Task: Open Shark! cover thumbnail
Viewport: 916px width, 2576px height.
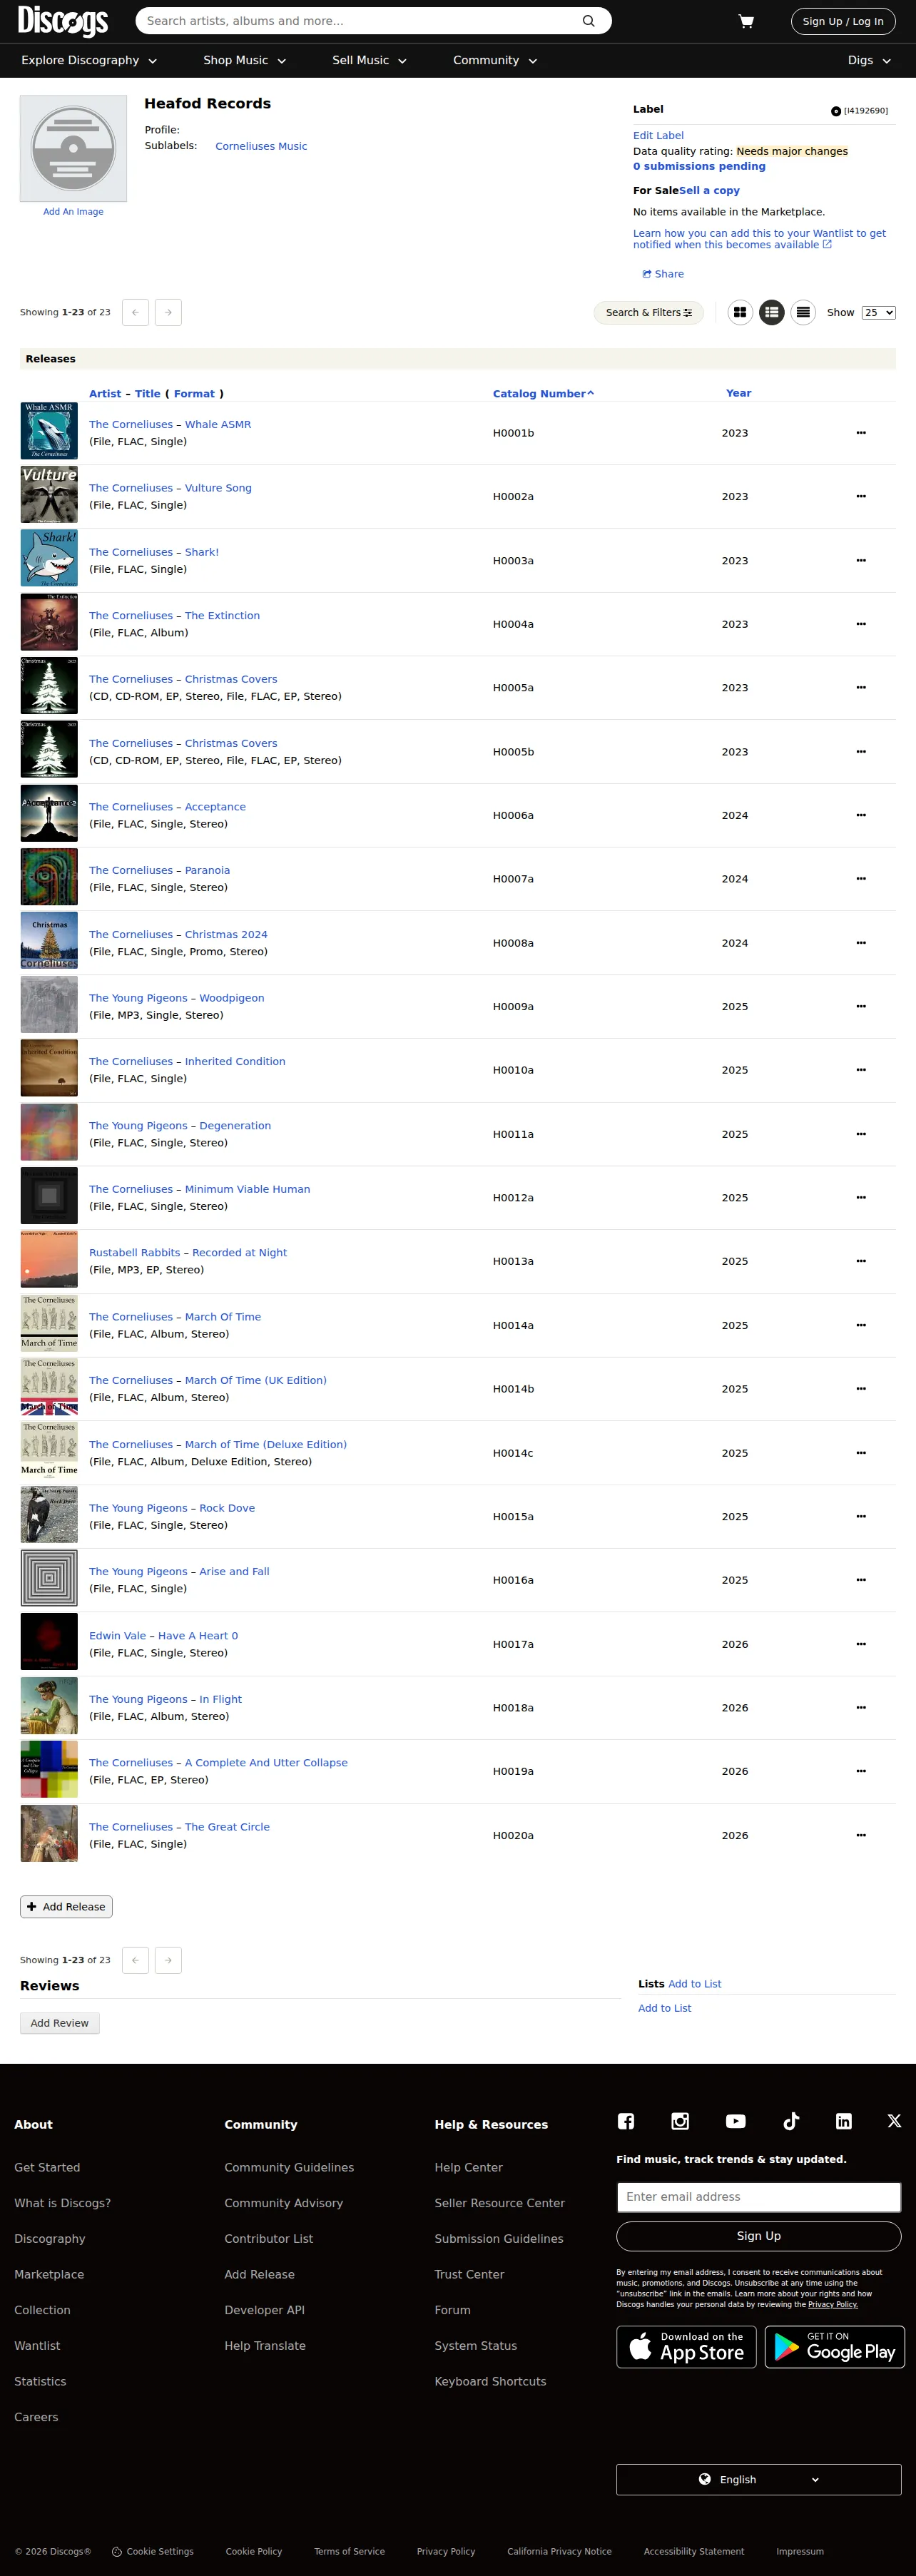Action: click(49, 558)
